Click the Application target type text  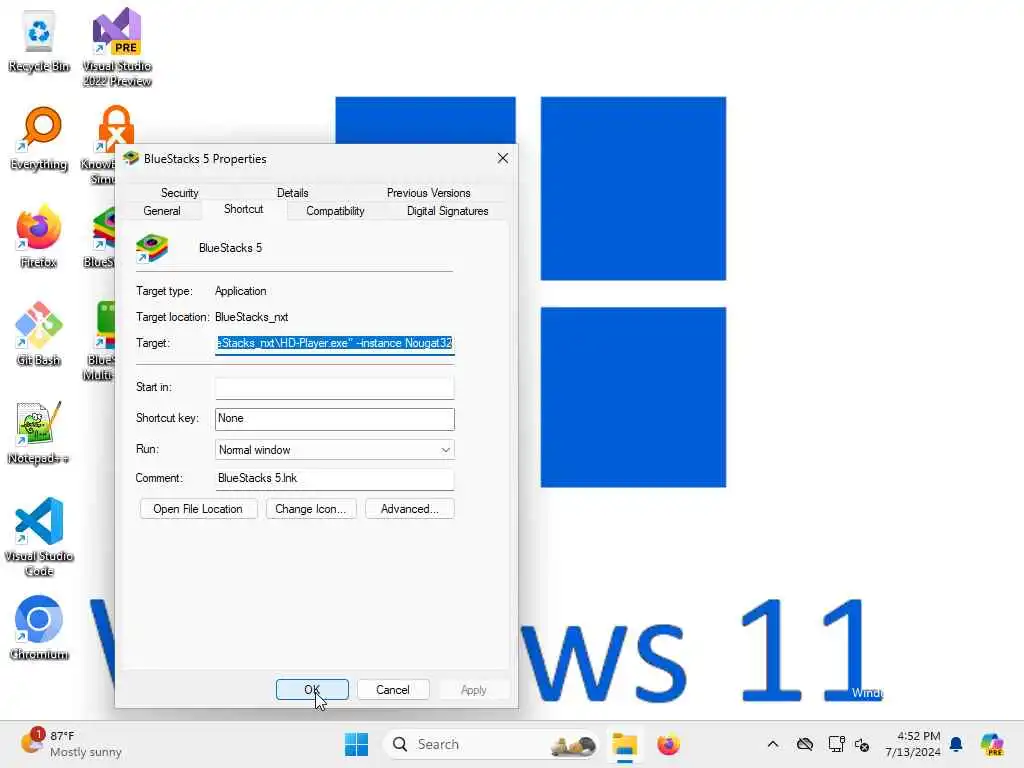click(x=240, y=291)
